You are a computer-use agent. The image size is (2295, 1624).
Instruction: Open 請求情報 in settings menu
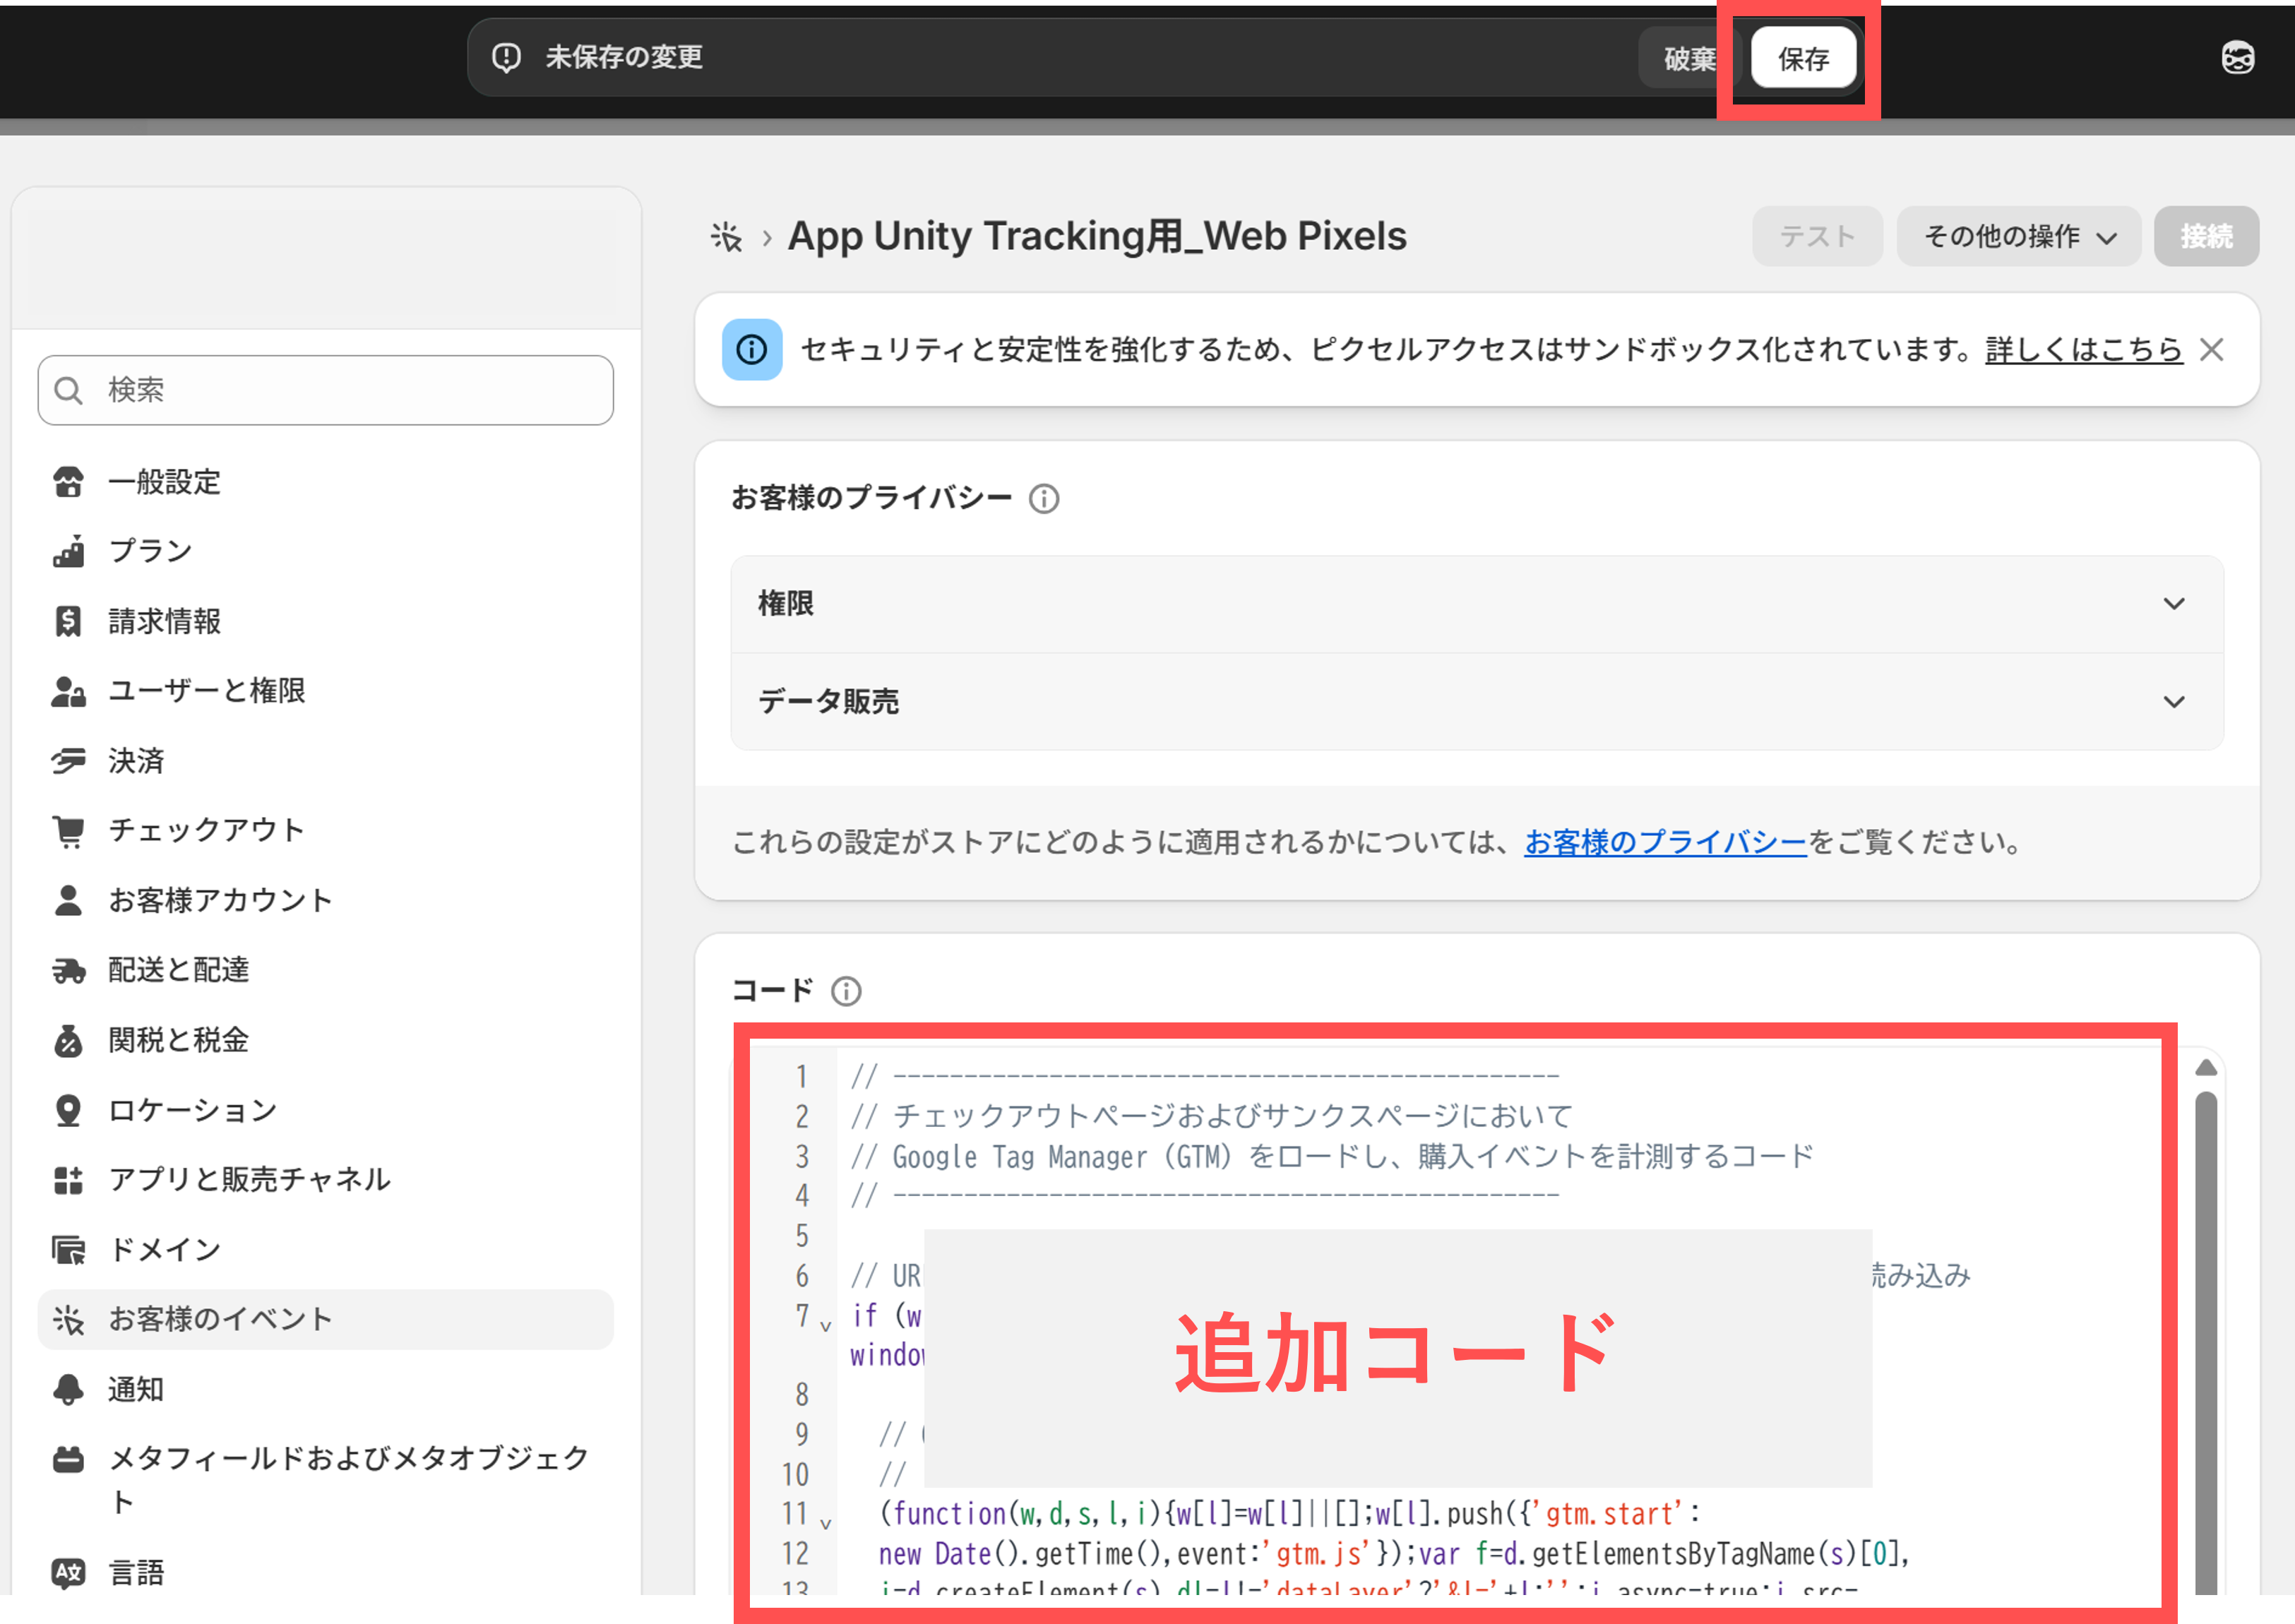point(326,621)
